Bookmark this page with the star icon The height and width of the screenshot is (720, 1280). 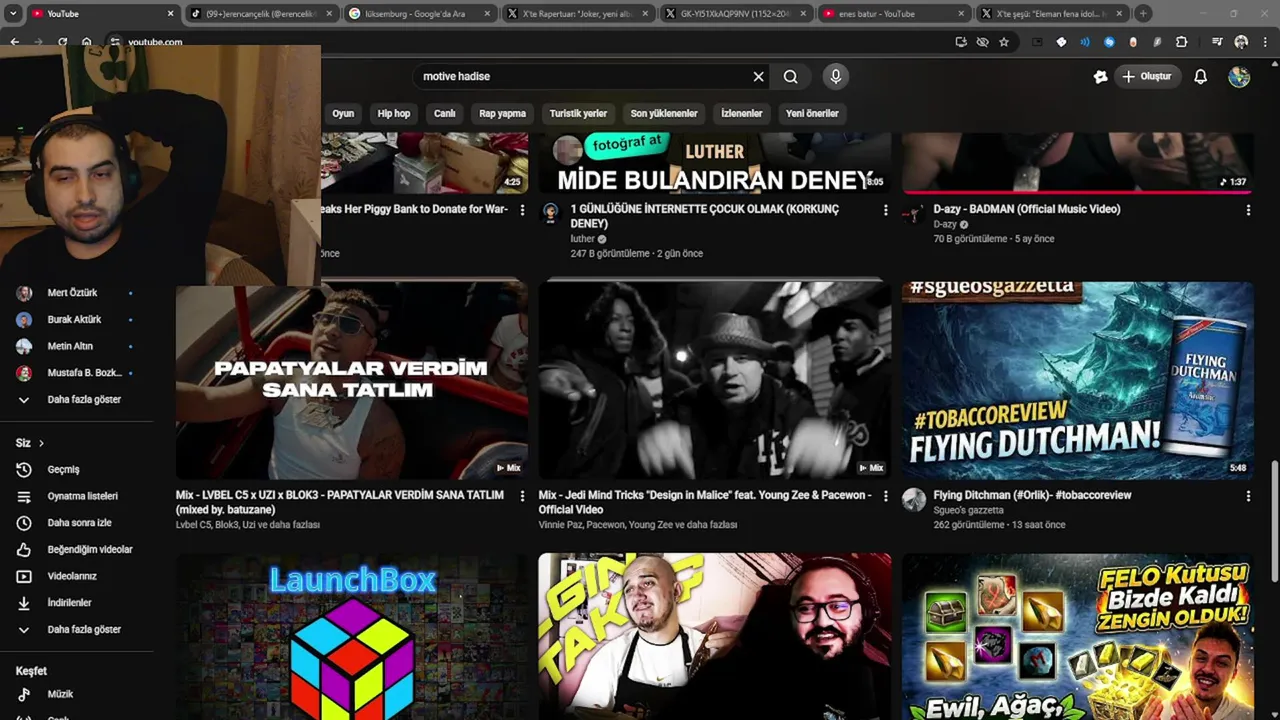click(1004, 42)
